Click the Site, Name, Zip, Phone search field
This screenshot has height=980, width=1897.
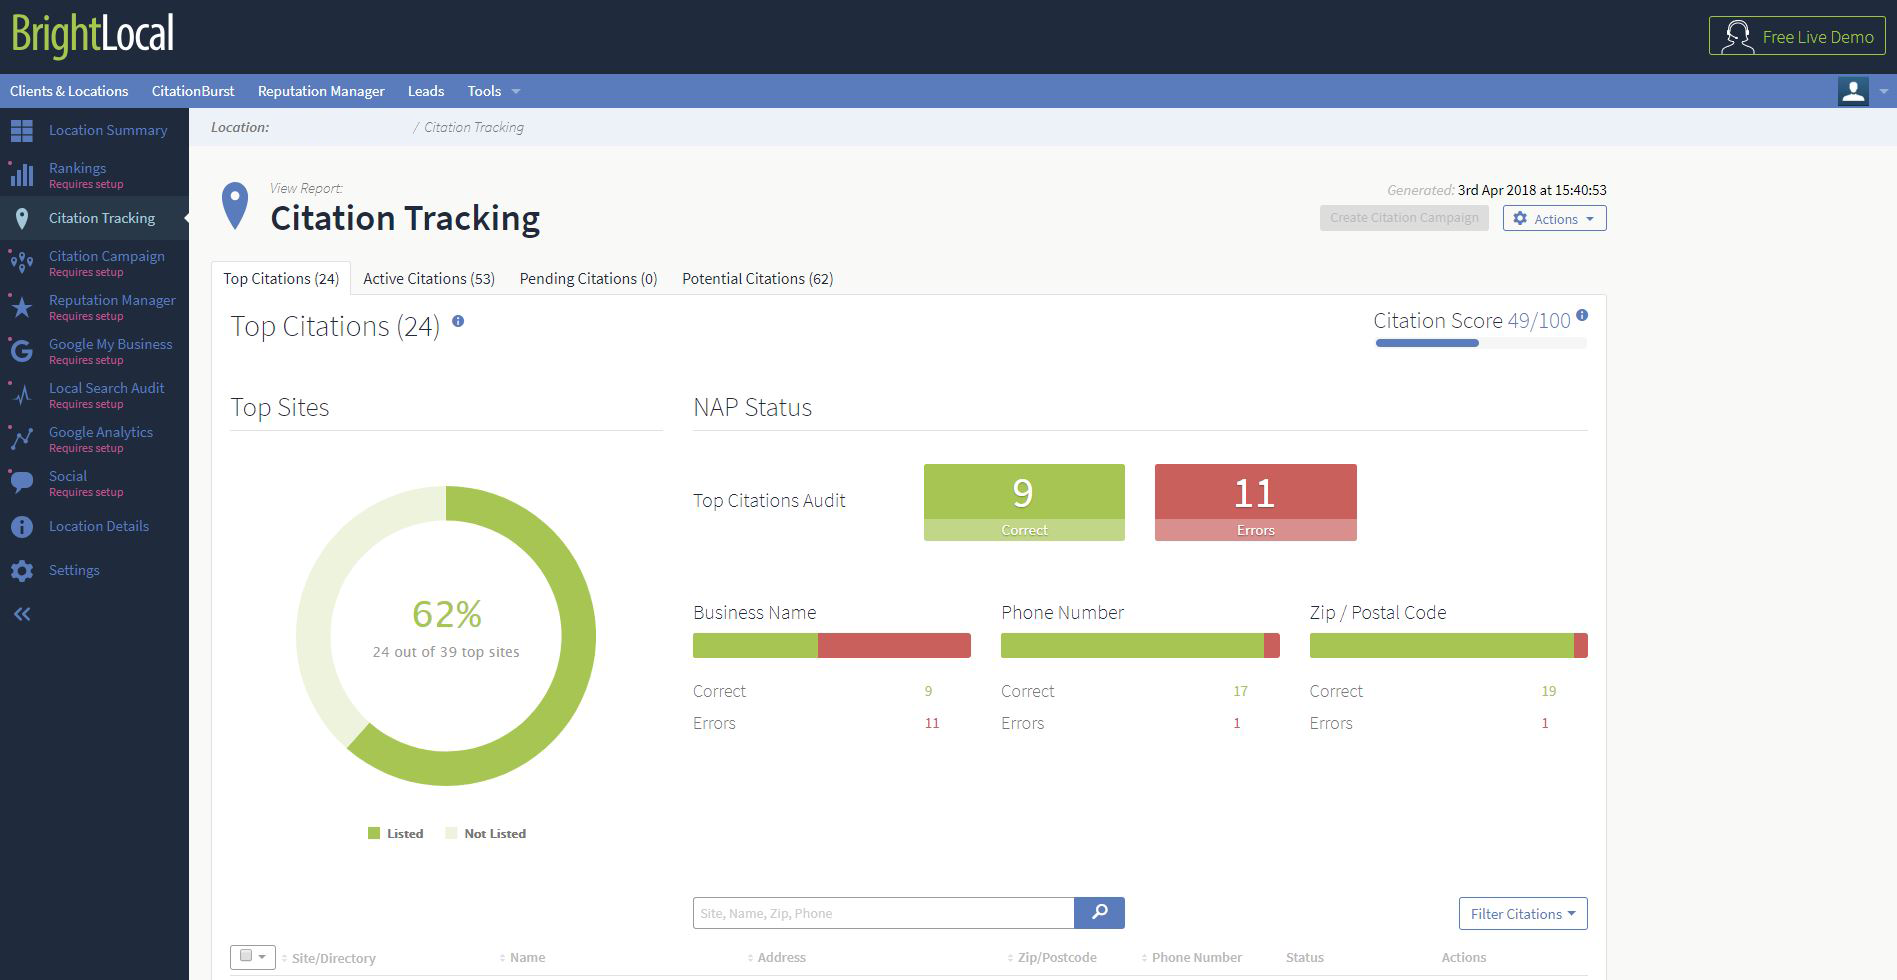(x=883, y=912)
